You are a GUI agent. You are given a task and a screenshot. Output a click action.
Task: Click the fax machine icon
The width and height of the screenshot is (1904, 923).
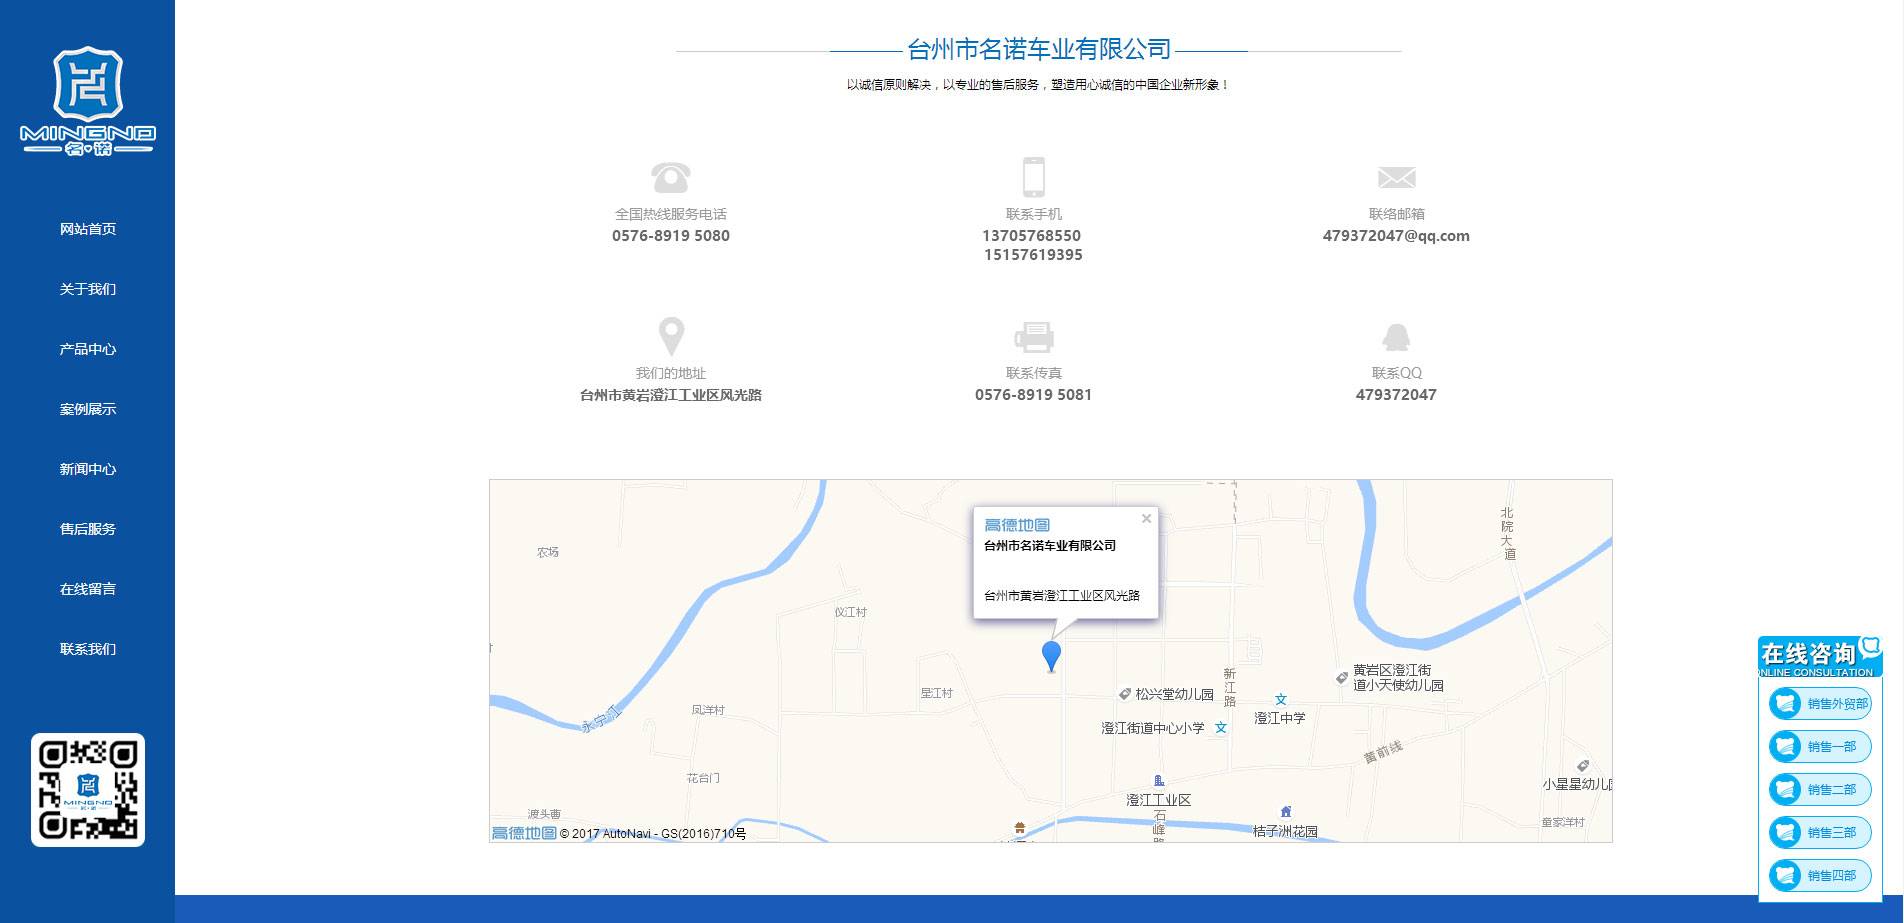point(1033,337)
